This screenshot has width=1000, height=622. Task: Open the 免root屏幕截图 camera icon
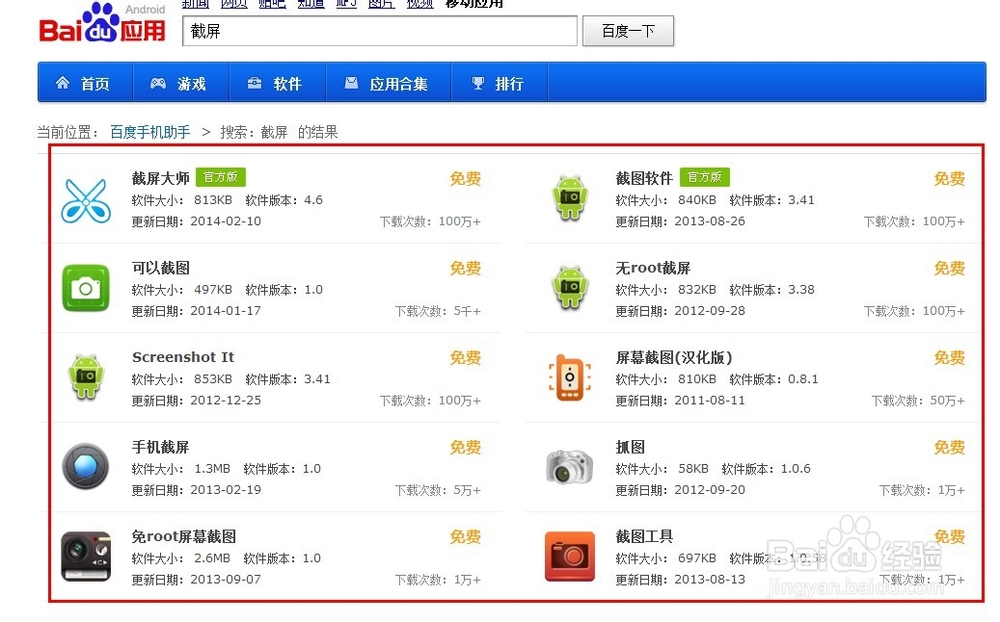86,556
